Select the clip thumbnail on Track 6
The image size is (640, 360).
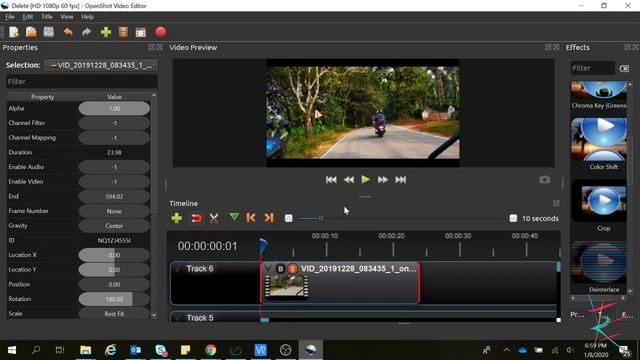click(x=287, y=287)
